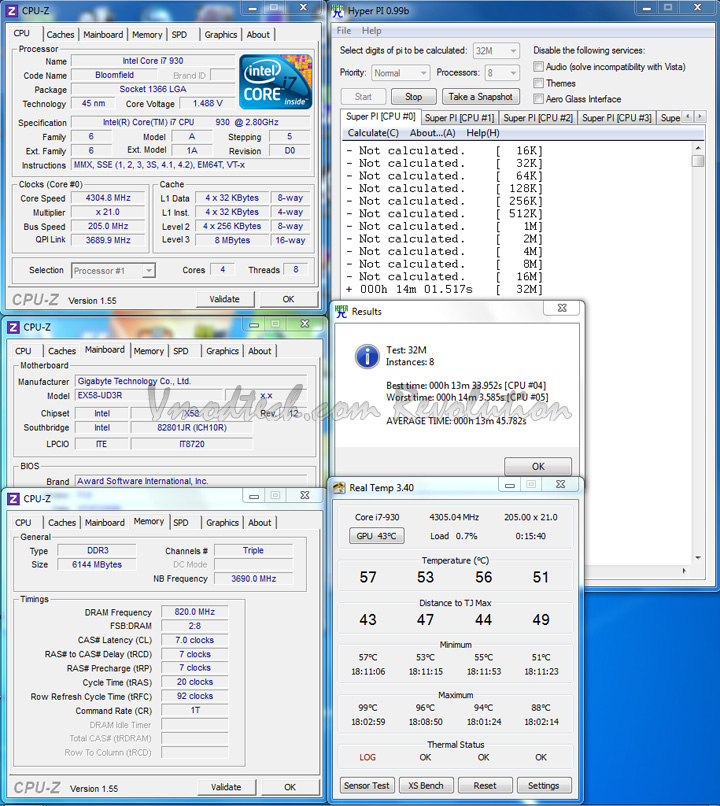This screenshot has height=806, width=720.
Task: Open About tab in top CPU-Z window
Action: tap(258, 34)
